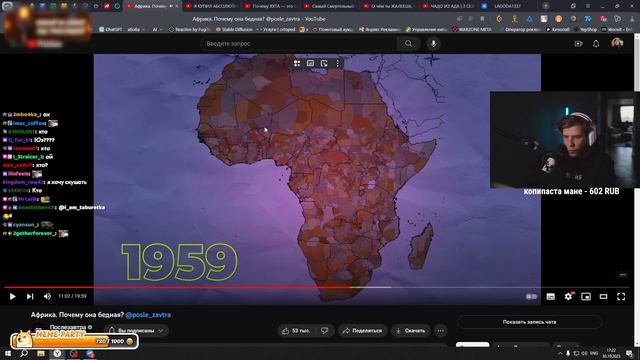Open Yandex Browser taskbar icon
640x360 pixels.
point(57,353)
